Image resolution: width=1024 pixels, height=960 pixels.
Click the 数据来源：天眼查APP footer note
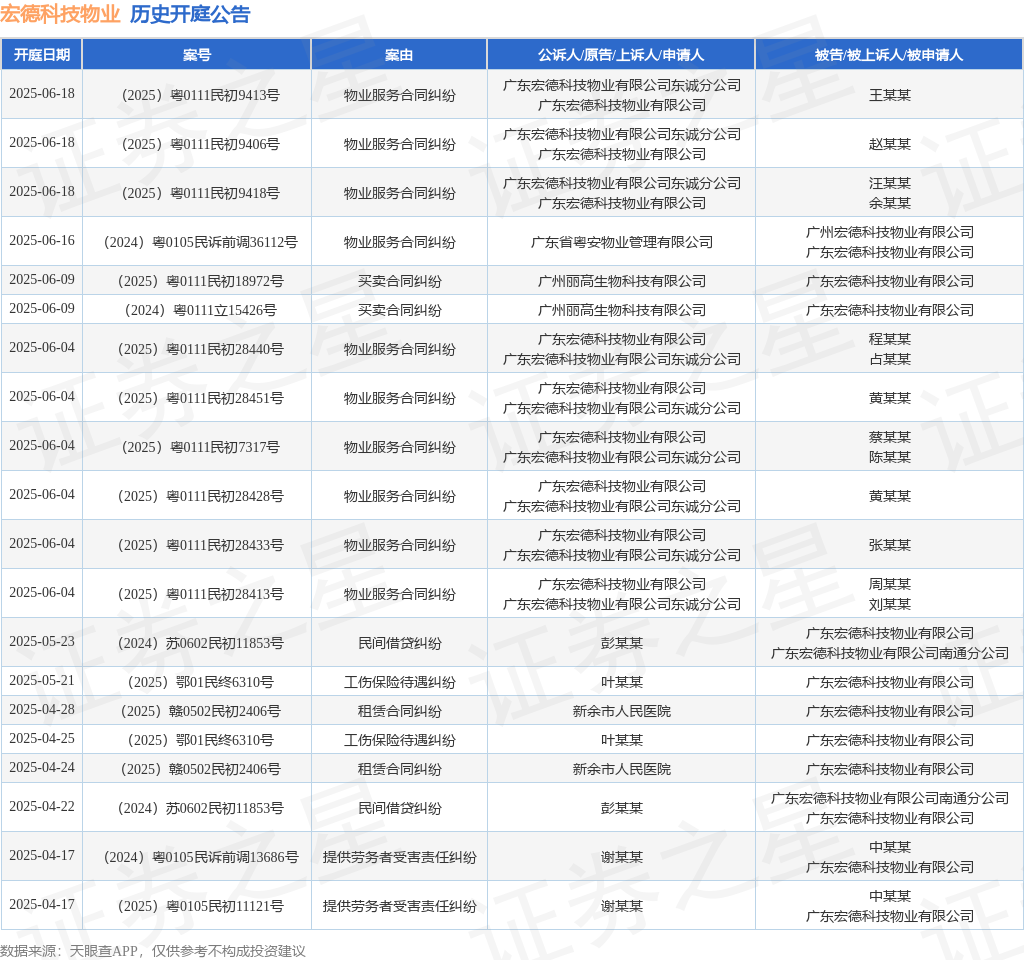click(153, 951)
